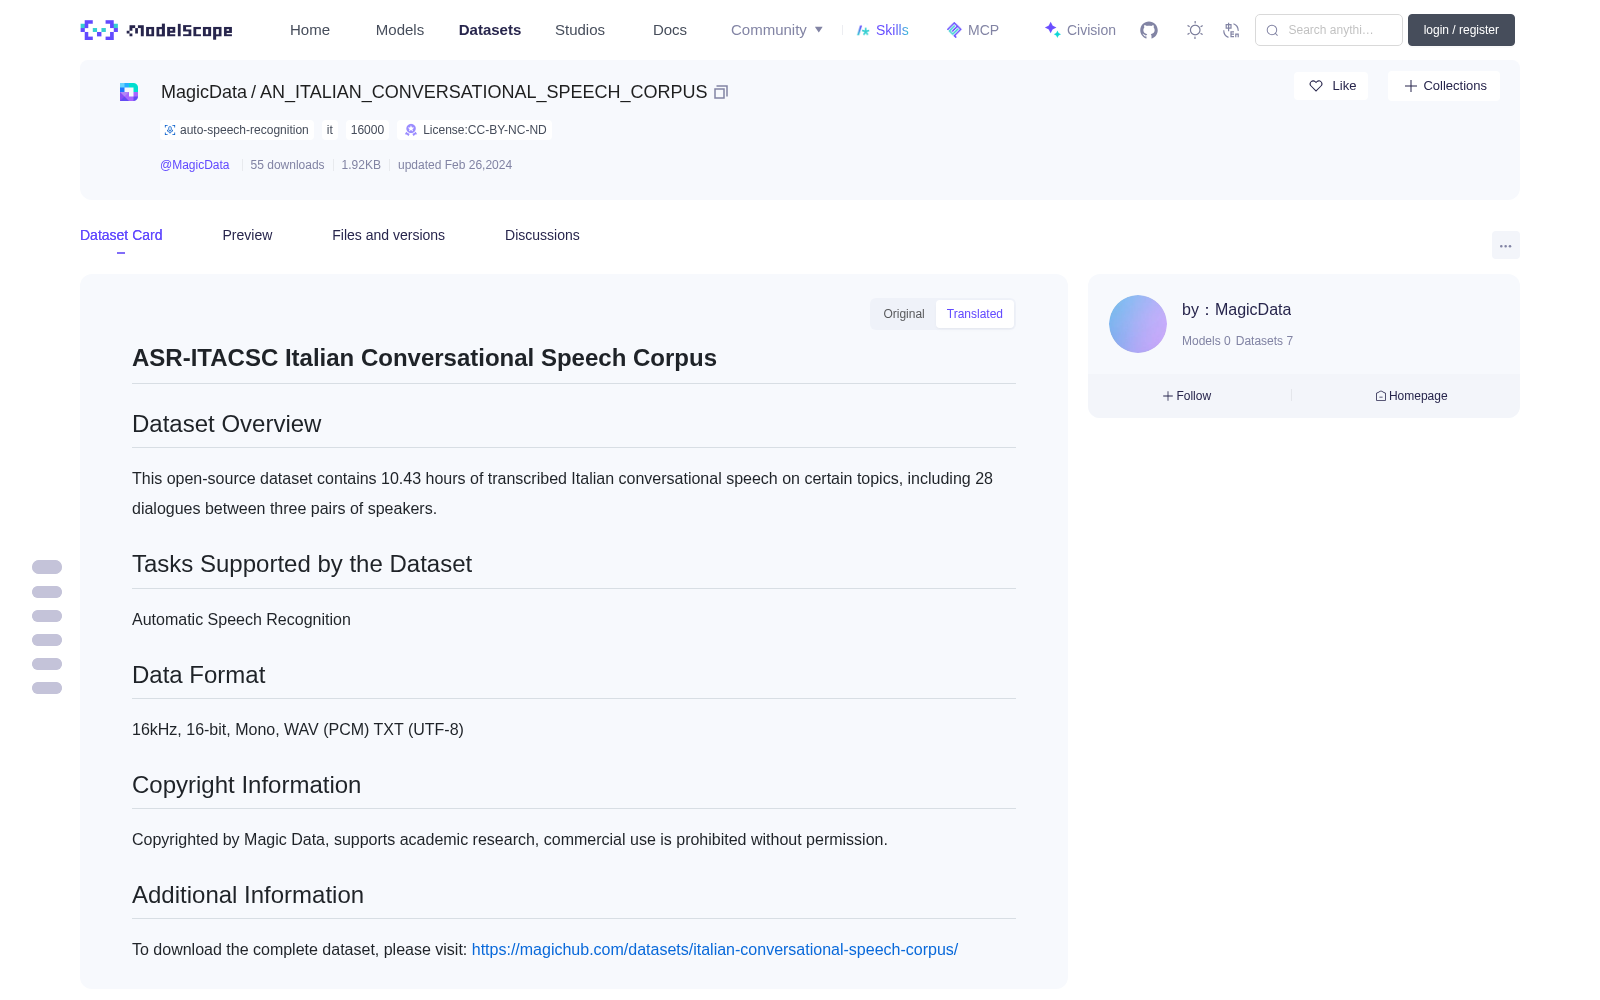Open the @MagicData profile link

[195, 165]
